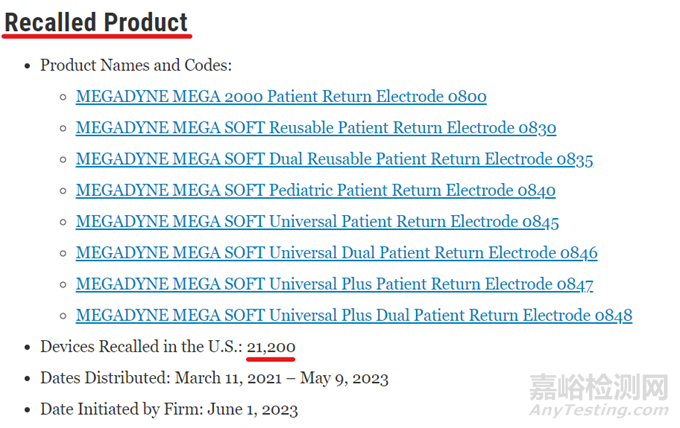The image size is (680, 428).
Task: Click the Devices Recalled in the U.S. line
Action: 168,347
